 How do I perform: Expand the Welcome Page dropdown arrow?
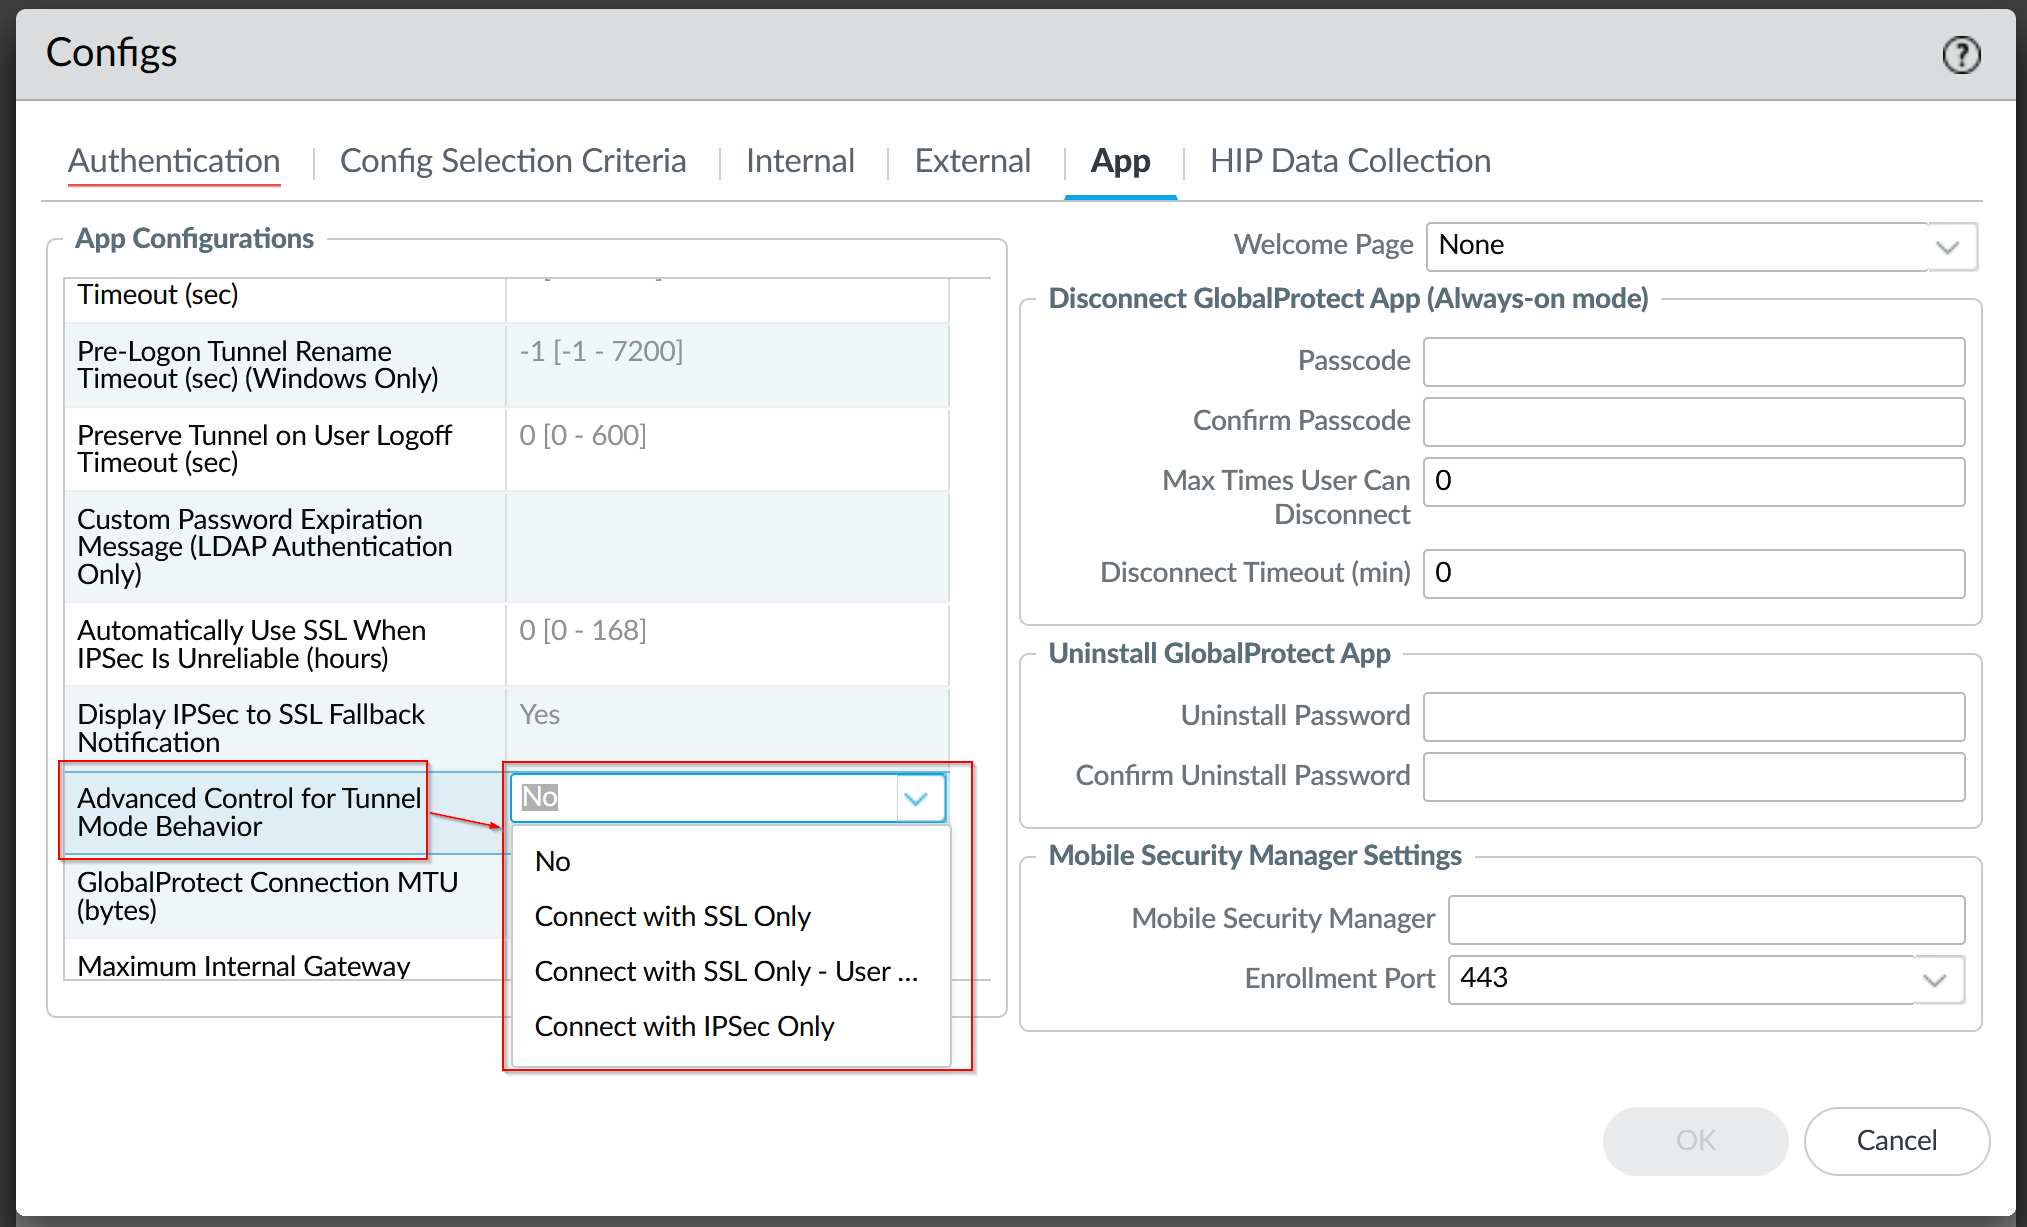[x=1946, y=247]
